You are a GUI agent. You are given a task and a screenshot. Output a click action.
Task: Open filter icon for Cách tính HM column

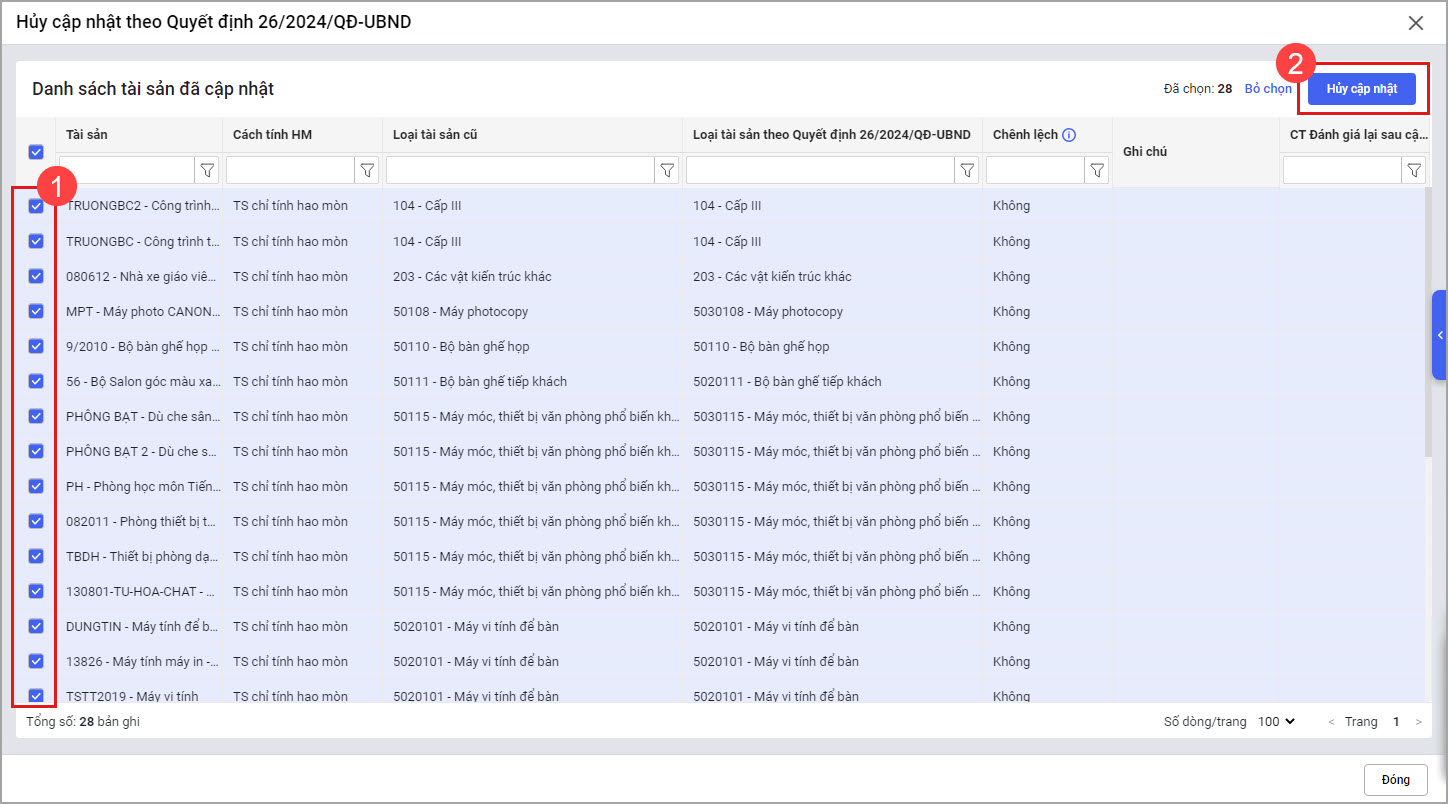(x=367, y=170)
